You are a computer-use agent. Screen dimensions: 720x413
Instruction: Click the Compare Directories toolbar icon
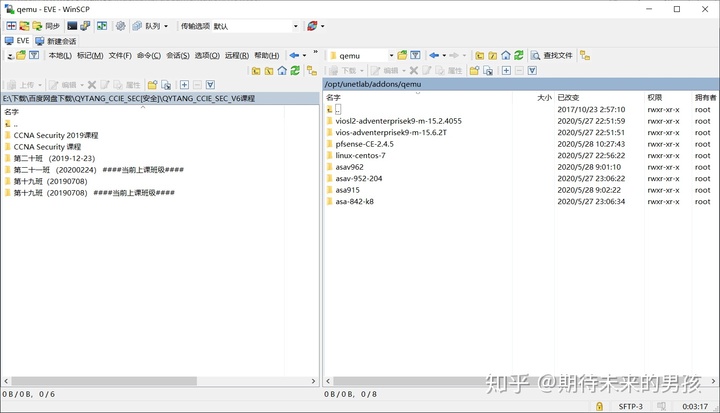(11, 26)
